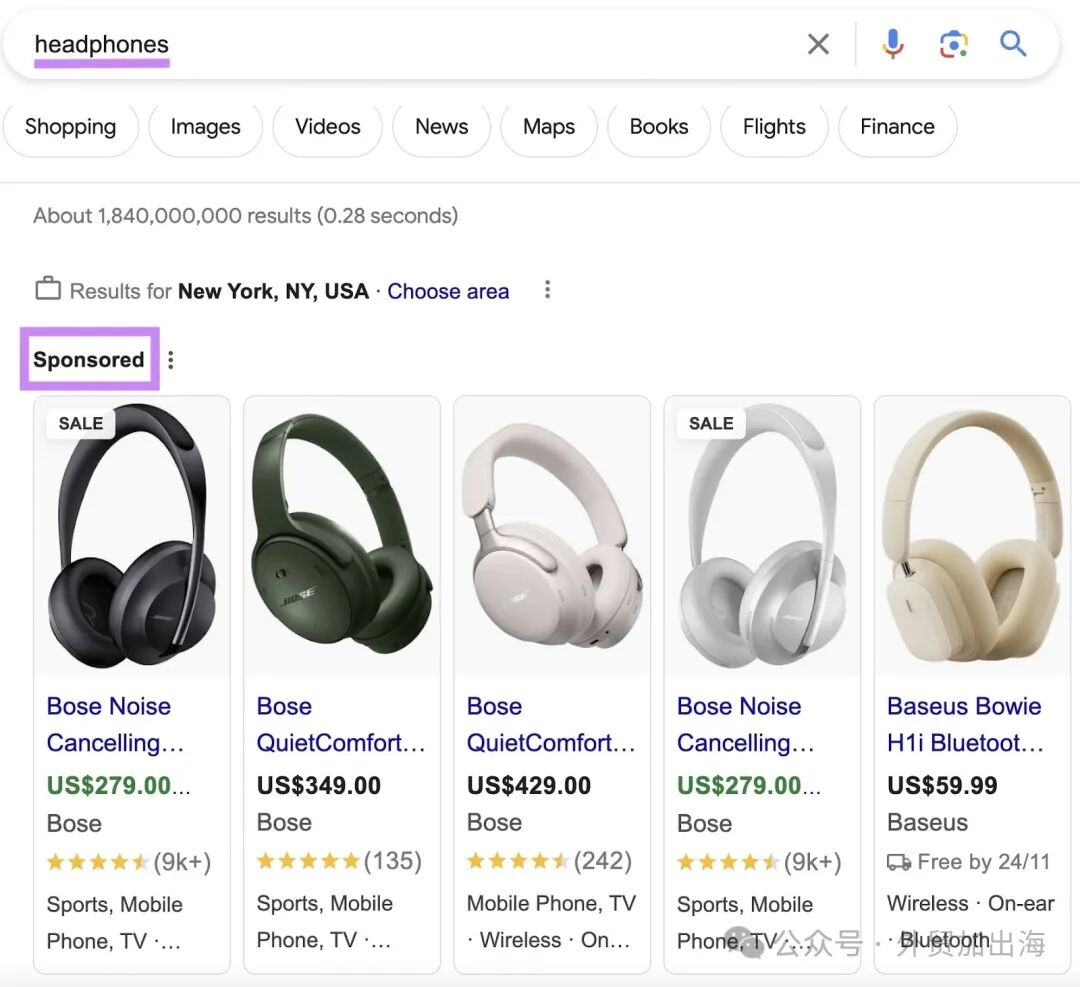Click the SALE badge on black headphones
This screenshot has height=987, width=1080.
coord(81,423)
